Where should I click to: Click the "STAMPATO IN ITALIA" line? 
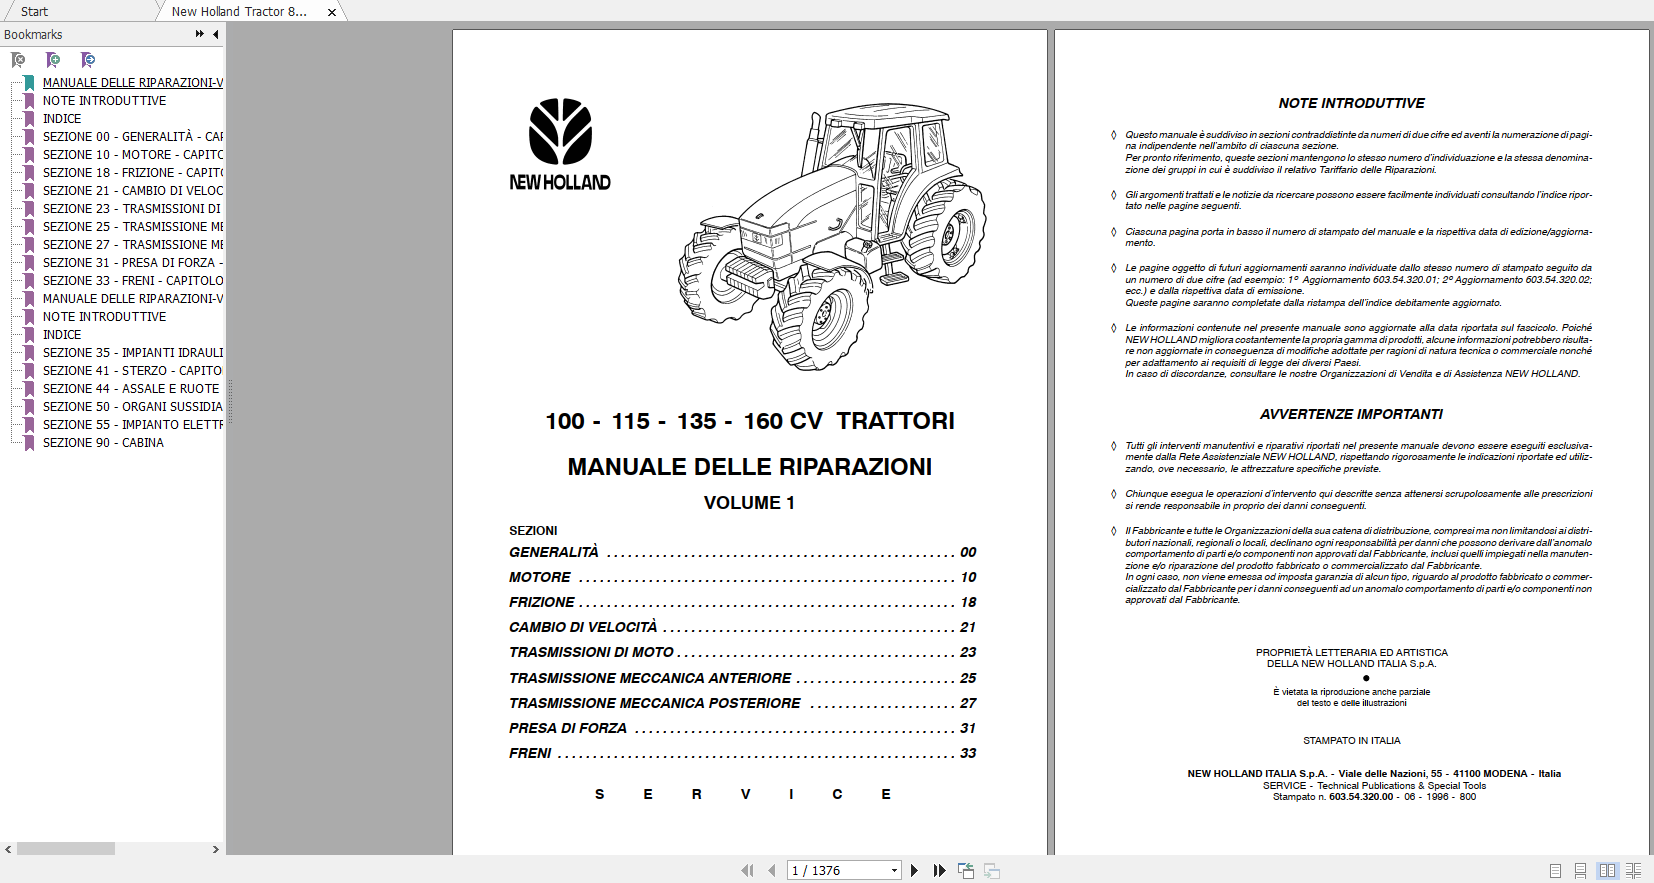point(1352,741)
